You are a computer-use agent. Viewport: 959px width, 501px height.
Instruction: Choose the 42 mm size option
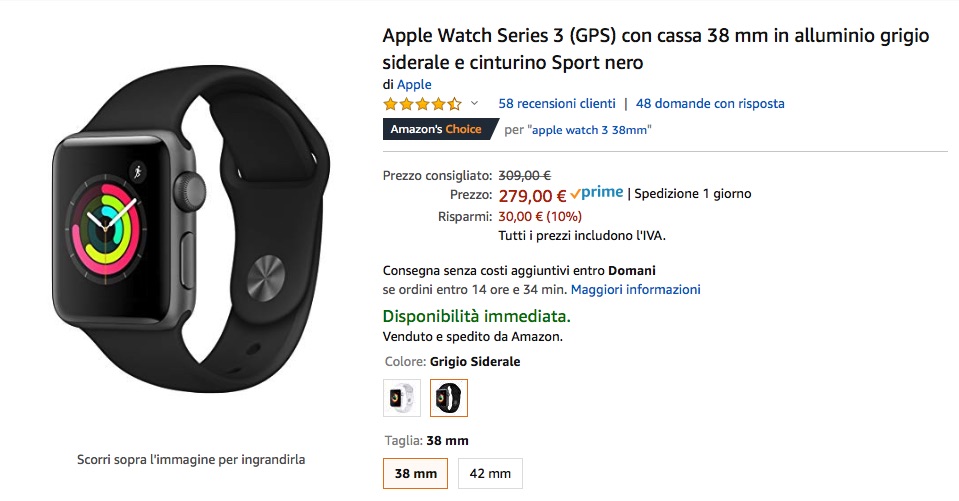tap(490, 473)
